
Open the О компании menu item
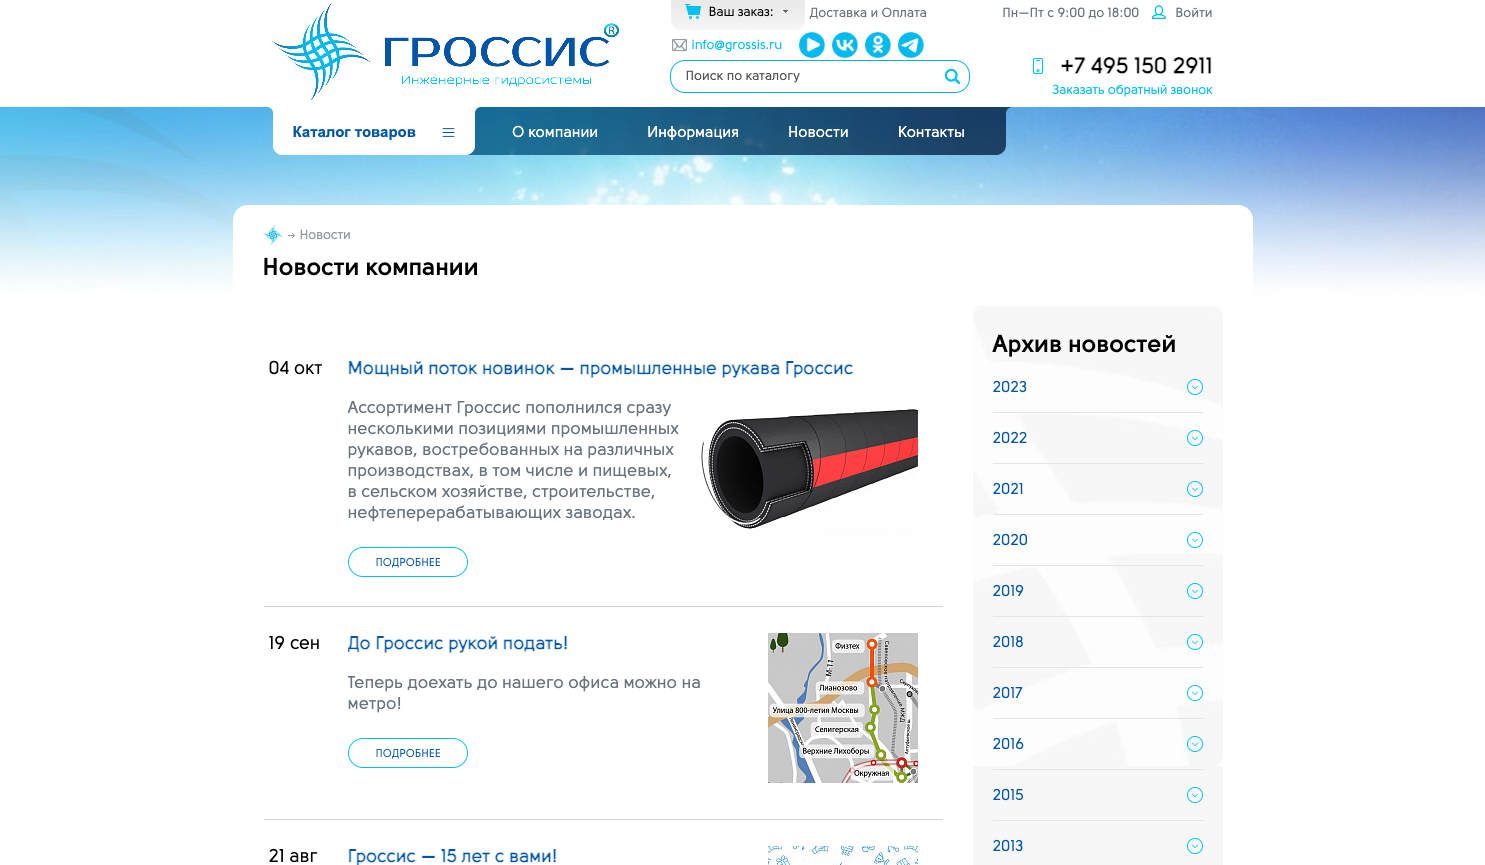pos(555,132)
